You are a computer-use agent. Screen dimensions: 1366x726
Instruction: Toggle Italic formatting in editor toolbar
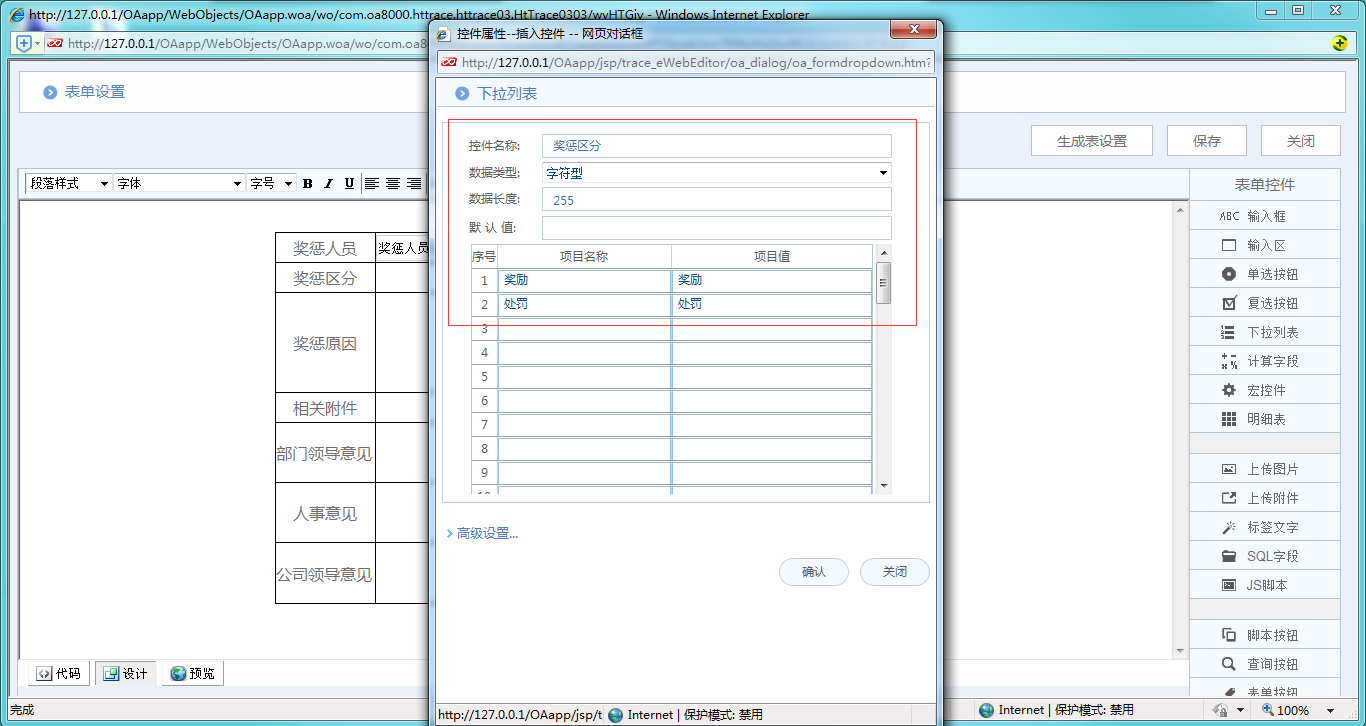tap(328, 184)
